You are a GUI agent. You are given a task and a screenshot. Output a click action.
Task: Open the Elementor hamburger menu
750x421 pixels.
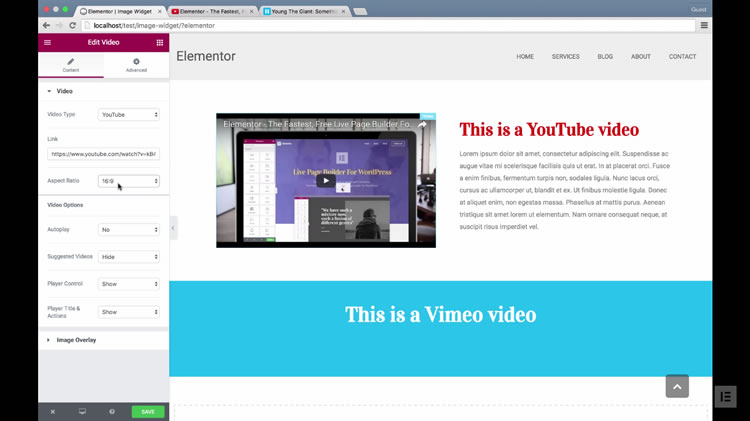47,43
